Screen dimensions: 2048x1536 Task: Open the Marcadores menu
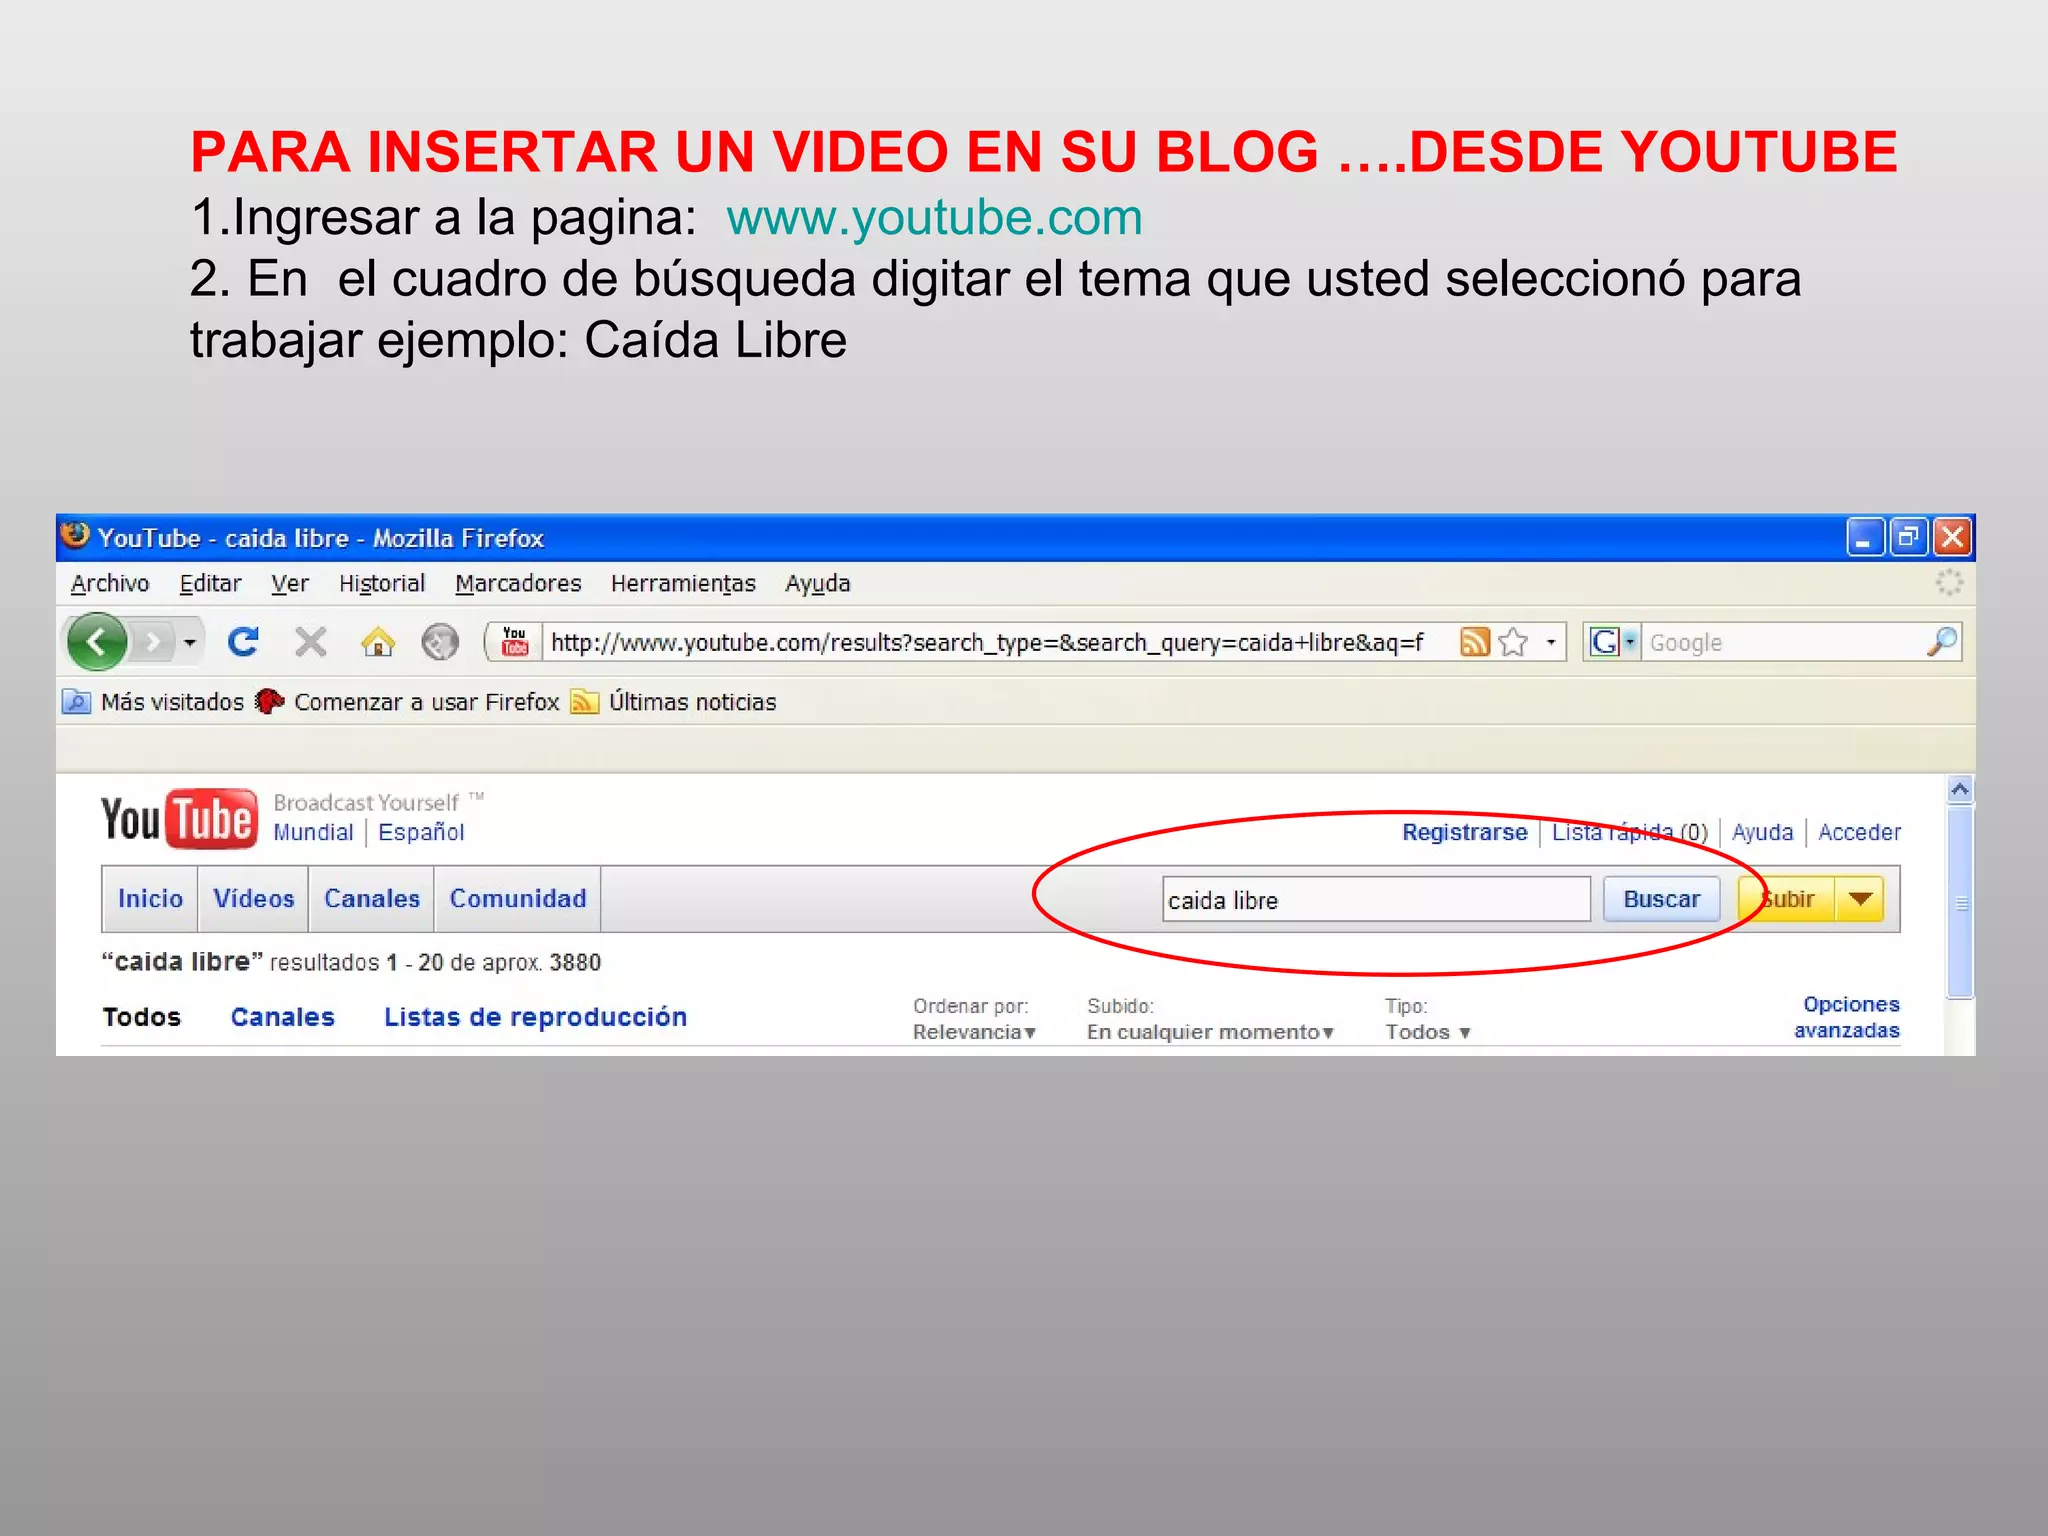click(518, 584)
